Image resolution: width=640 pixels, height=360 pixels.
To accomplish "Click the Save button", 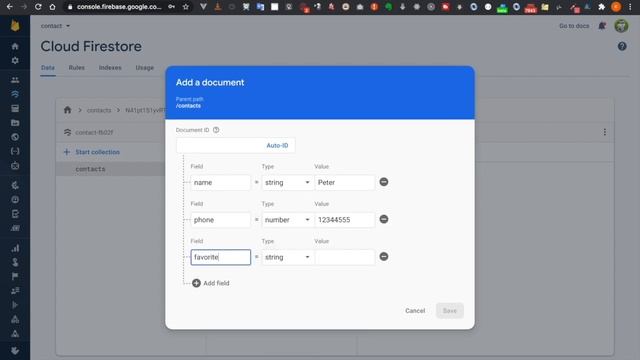I will [x=449, y=311].
